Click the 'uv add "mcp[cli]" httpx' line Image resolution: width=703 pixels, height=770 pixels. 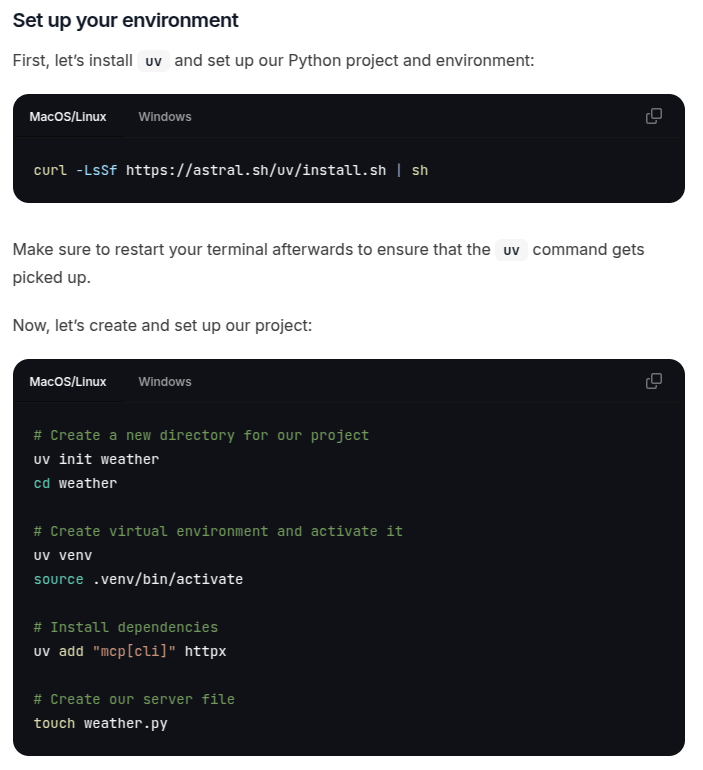coord(130,652)
